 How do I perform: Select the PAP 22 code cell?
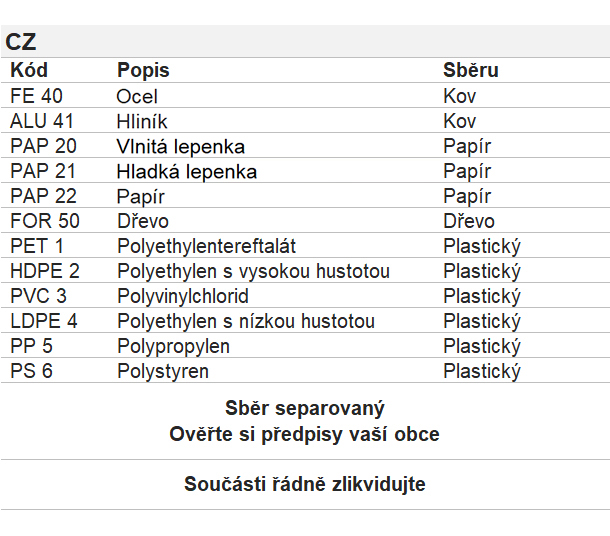tap(43, 196)
